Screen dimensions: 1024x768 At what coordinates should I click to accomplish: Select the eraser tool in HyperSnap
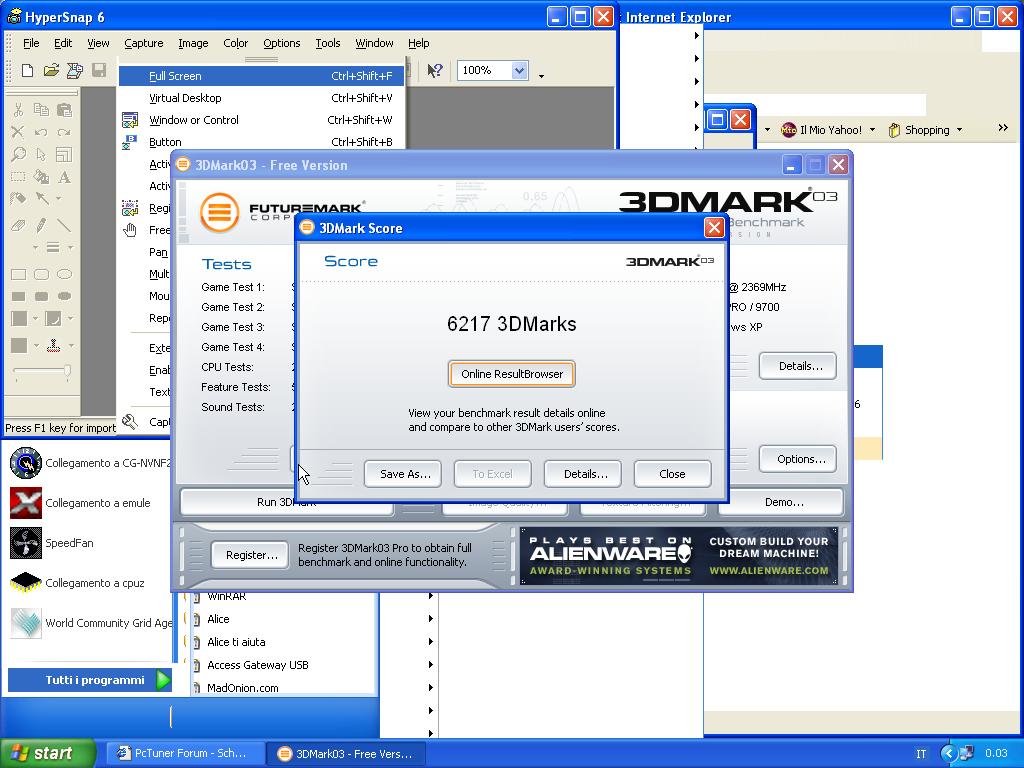[x=18, y=225]
